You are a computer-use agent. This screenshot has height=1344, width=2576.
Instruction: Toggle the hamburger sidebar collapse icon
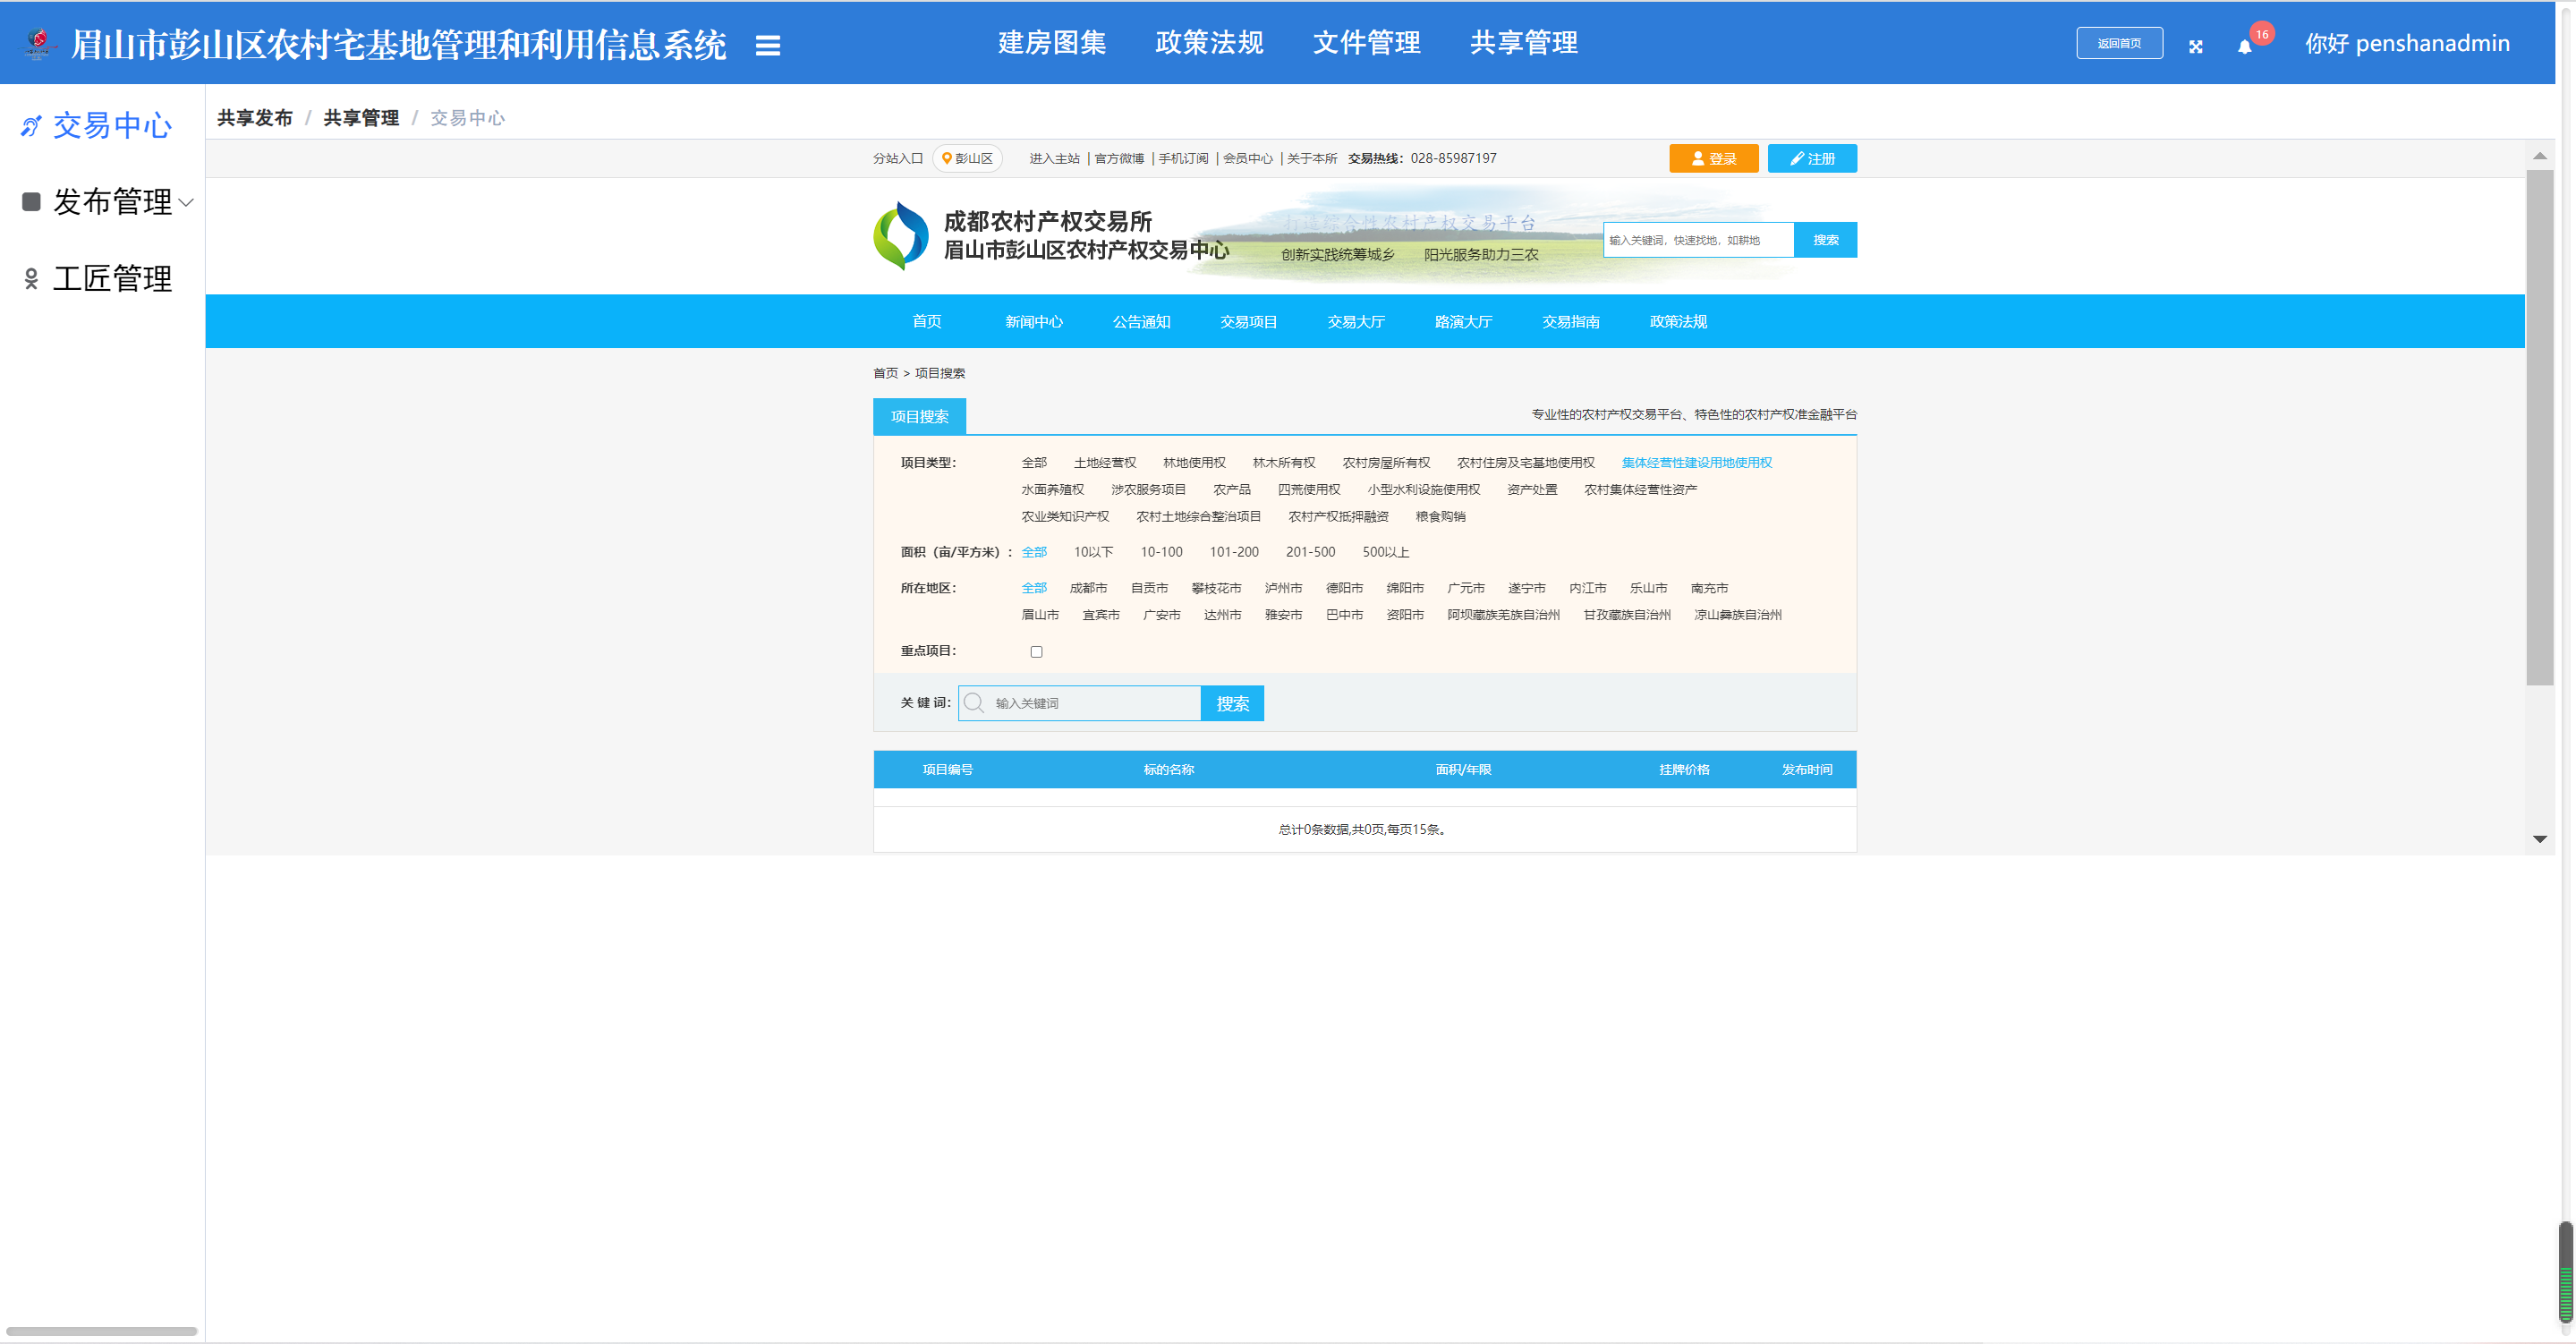pos(767,45)
